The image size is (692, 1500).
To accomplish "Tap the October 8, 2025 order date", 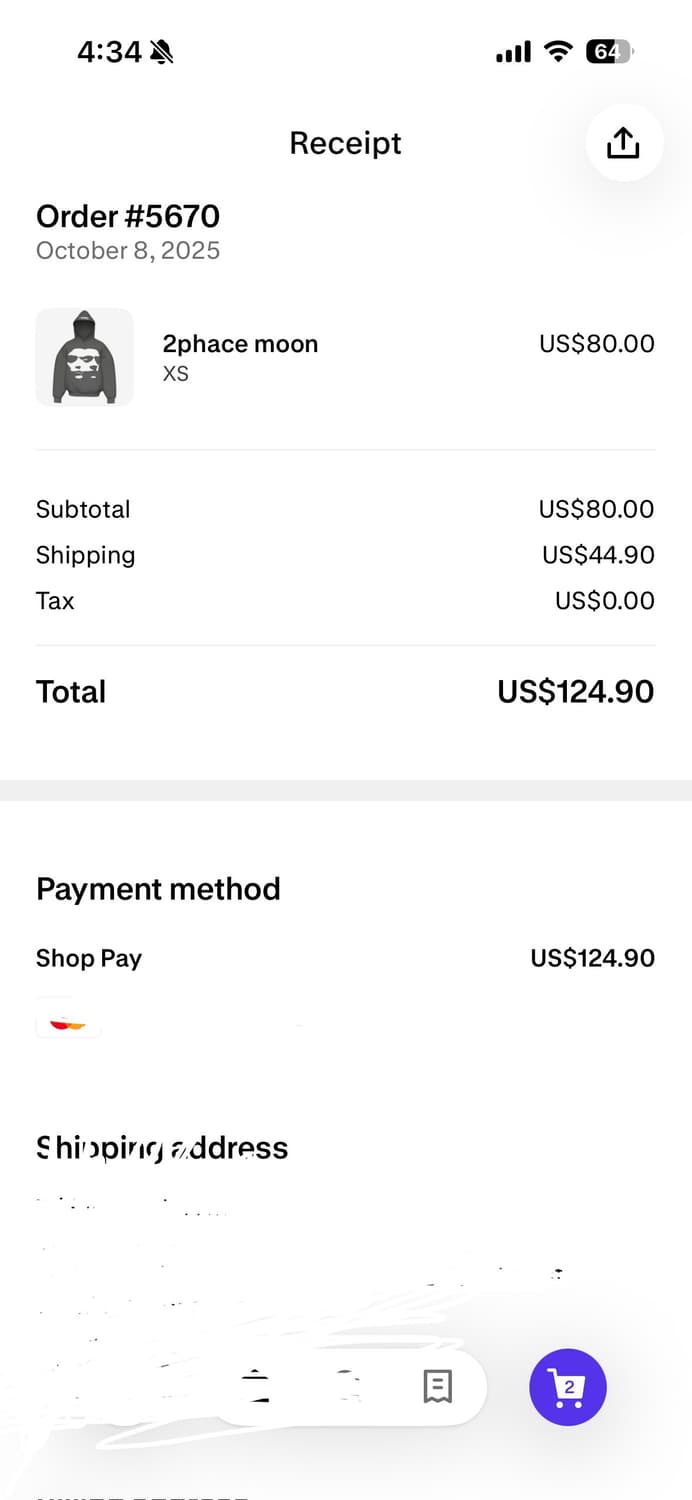I will point(128,250).
